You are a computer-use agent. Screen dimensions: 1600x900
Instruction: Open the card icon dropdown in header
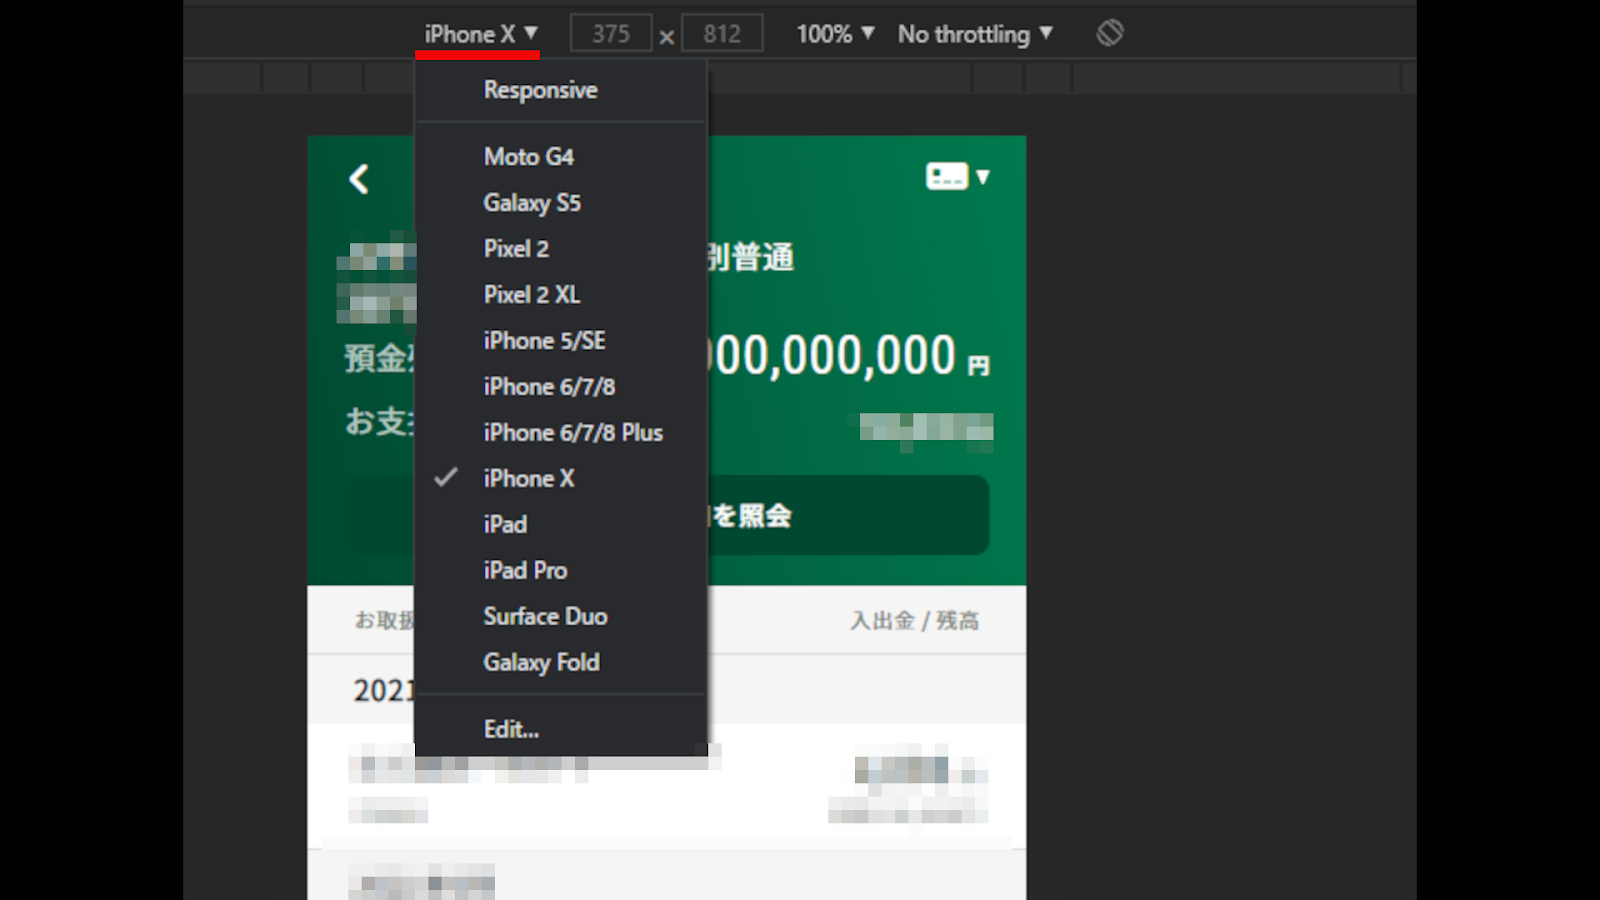pos(957,177)
